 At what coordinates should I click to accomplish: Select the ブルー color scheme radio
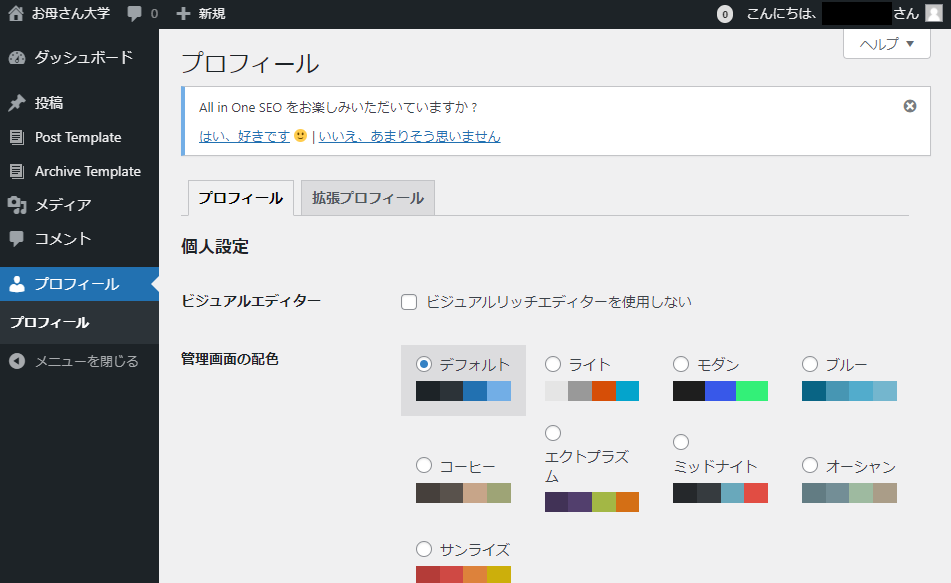pyautogui.click(x=810, y=364)
